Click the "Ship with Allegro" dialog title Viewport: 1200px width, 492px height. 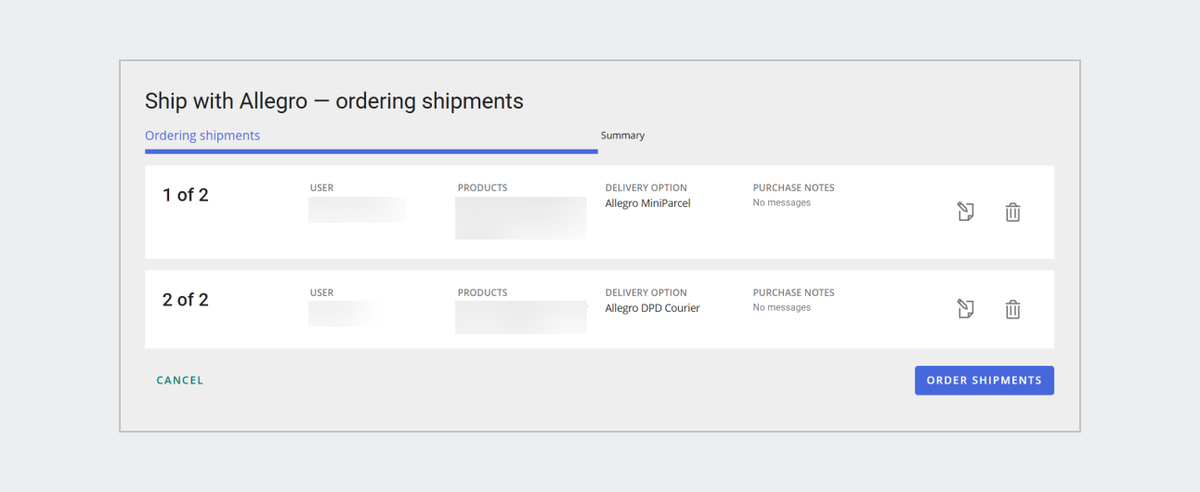tap(334, 101)
